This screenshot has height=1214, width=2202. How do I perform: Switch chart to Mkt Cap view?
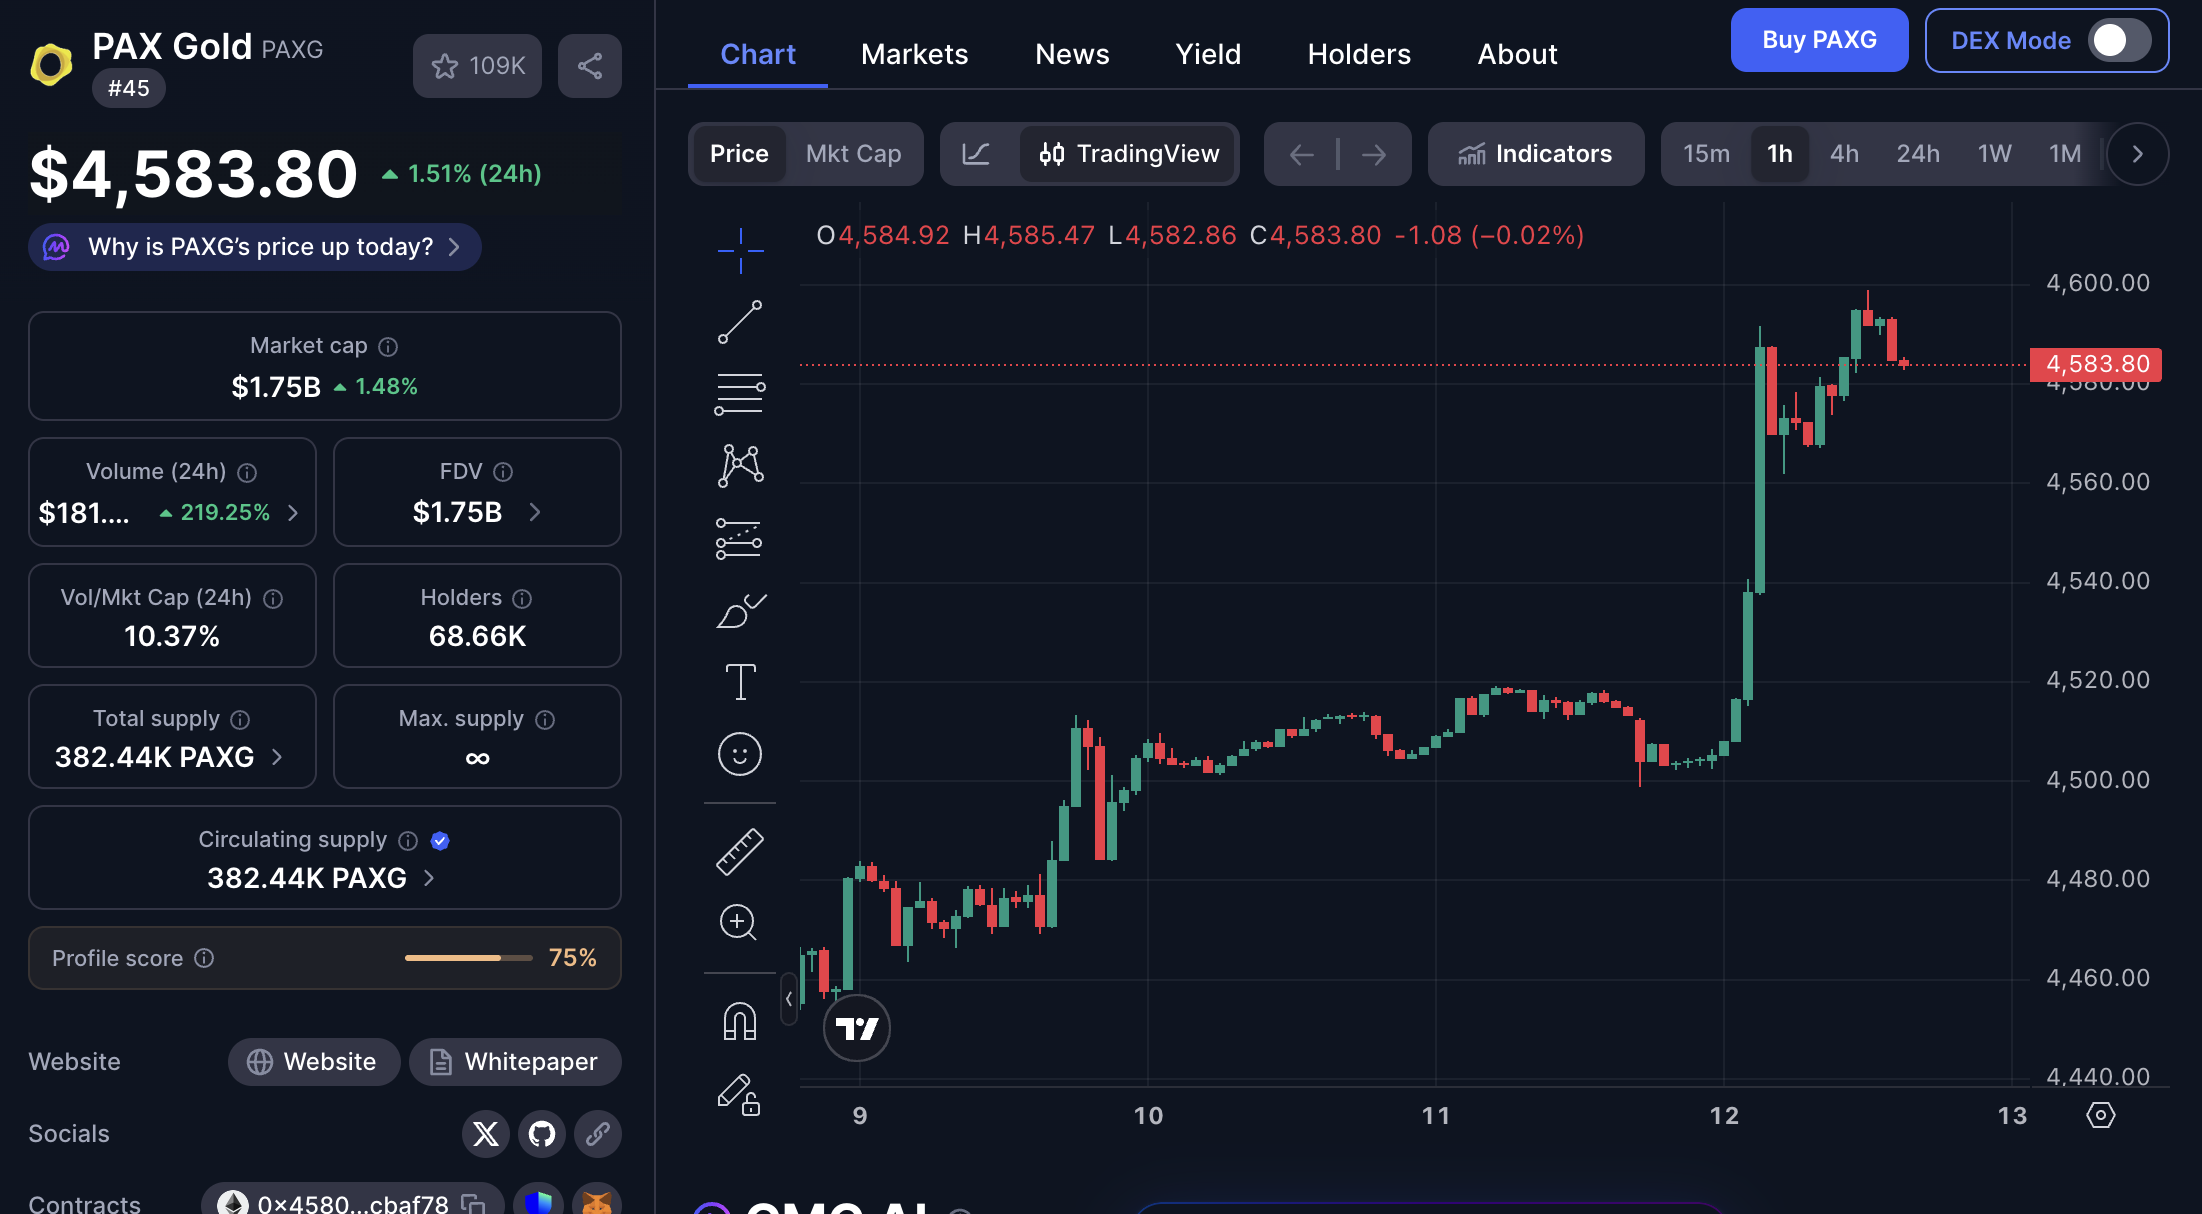pyautogui.click(x=853, y=154)
